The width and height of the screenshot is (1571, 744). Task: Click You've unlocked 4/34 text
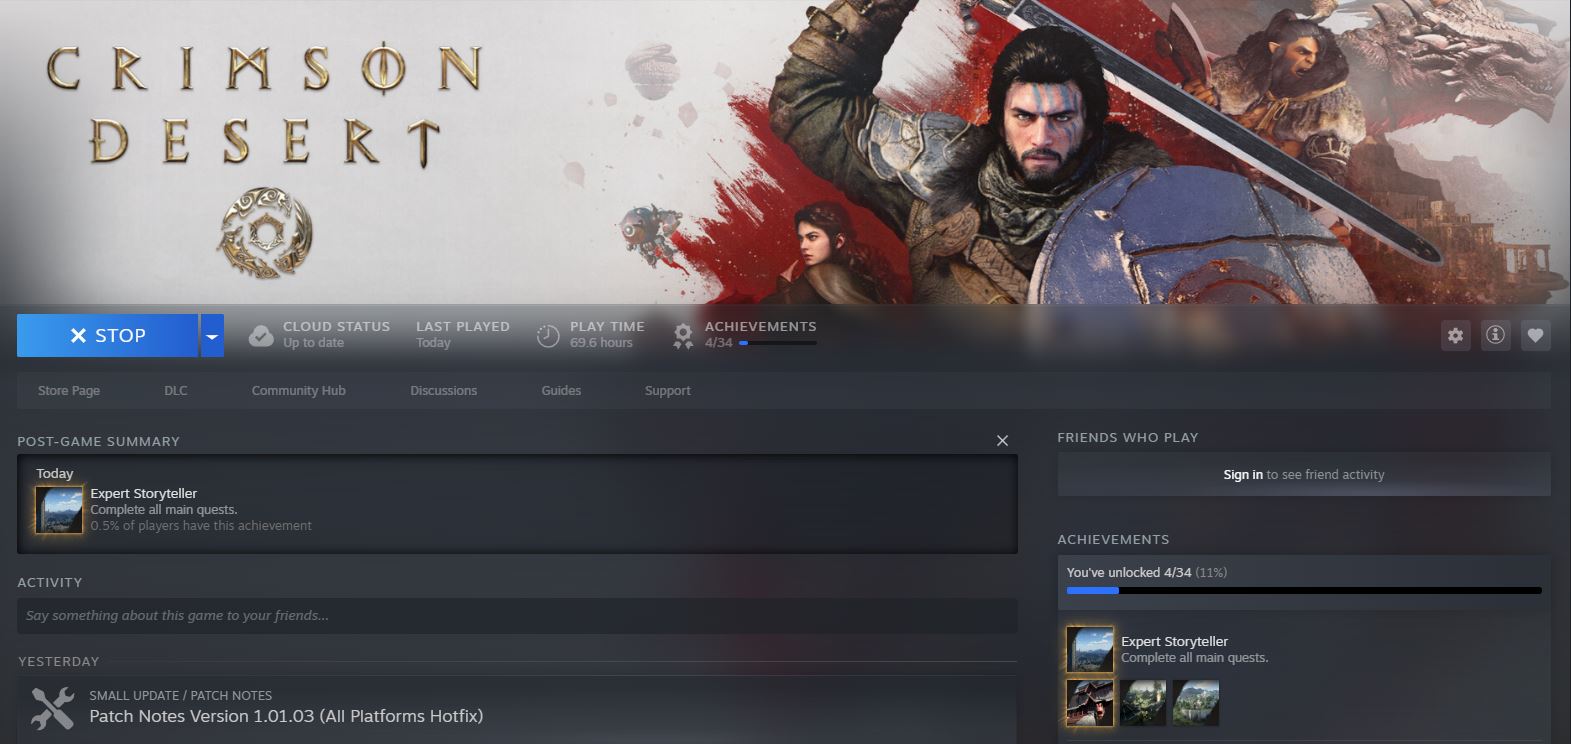click(1129, 573)
